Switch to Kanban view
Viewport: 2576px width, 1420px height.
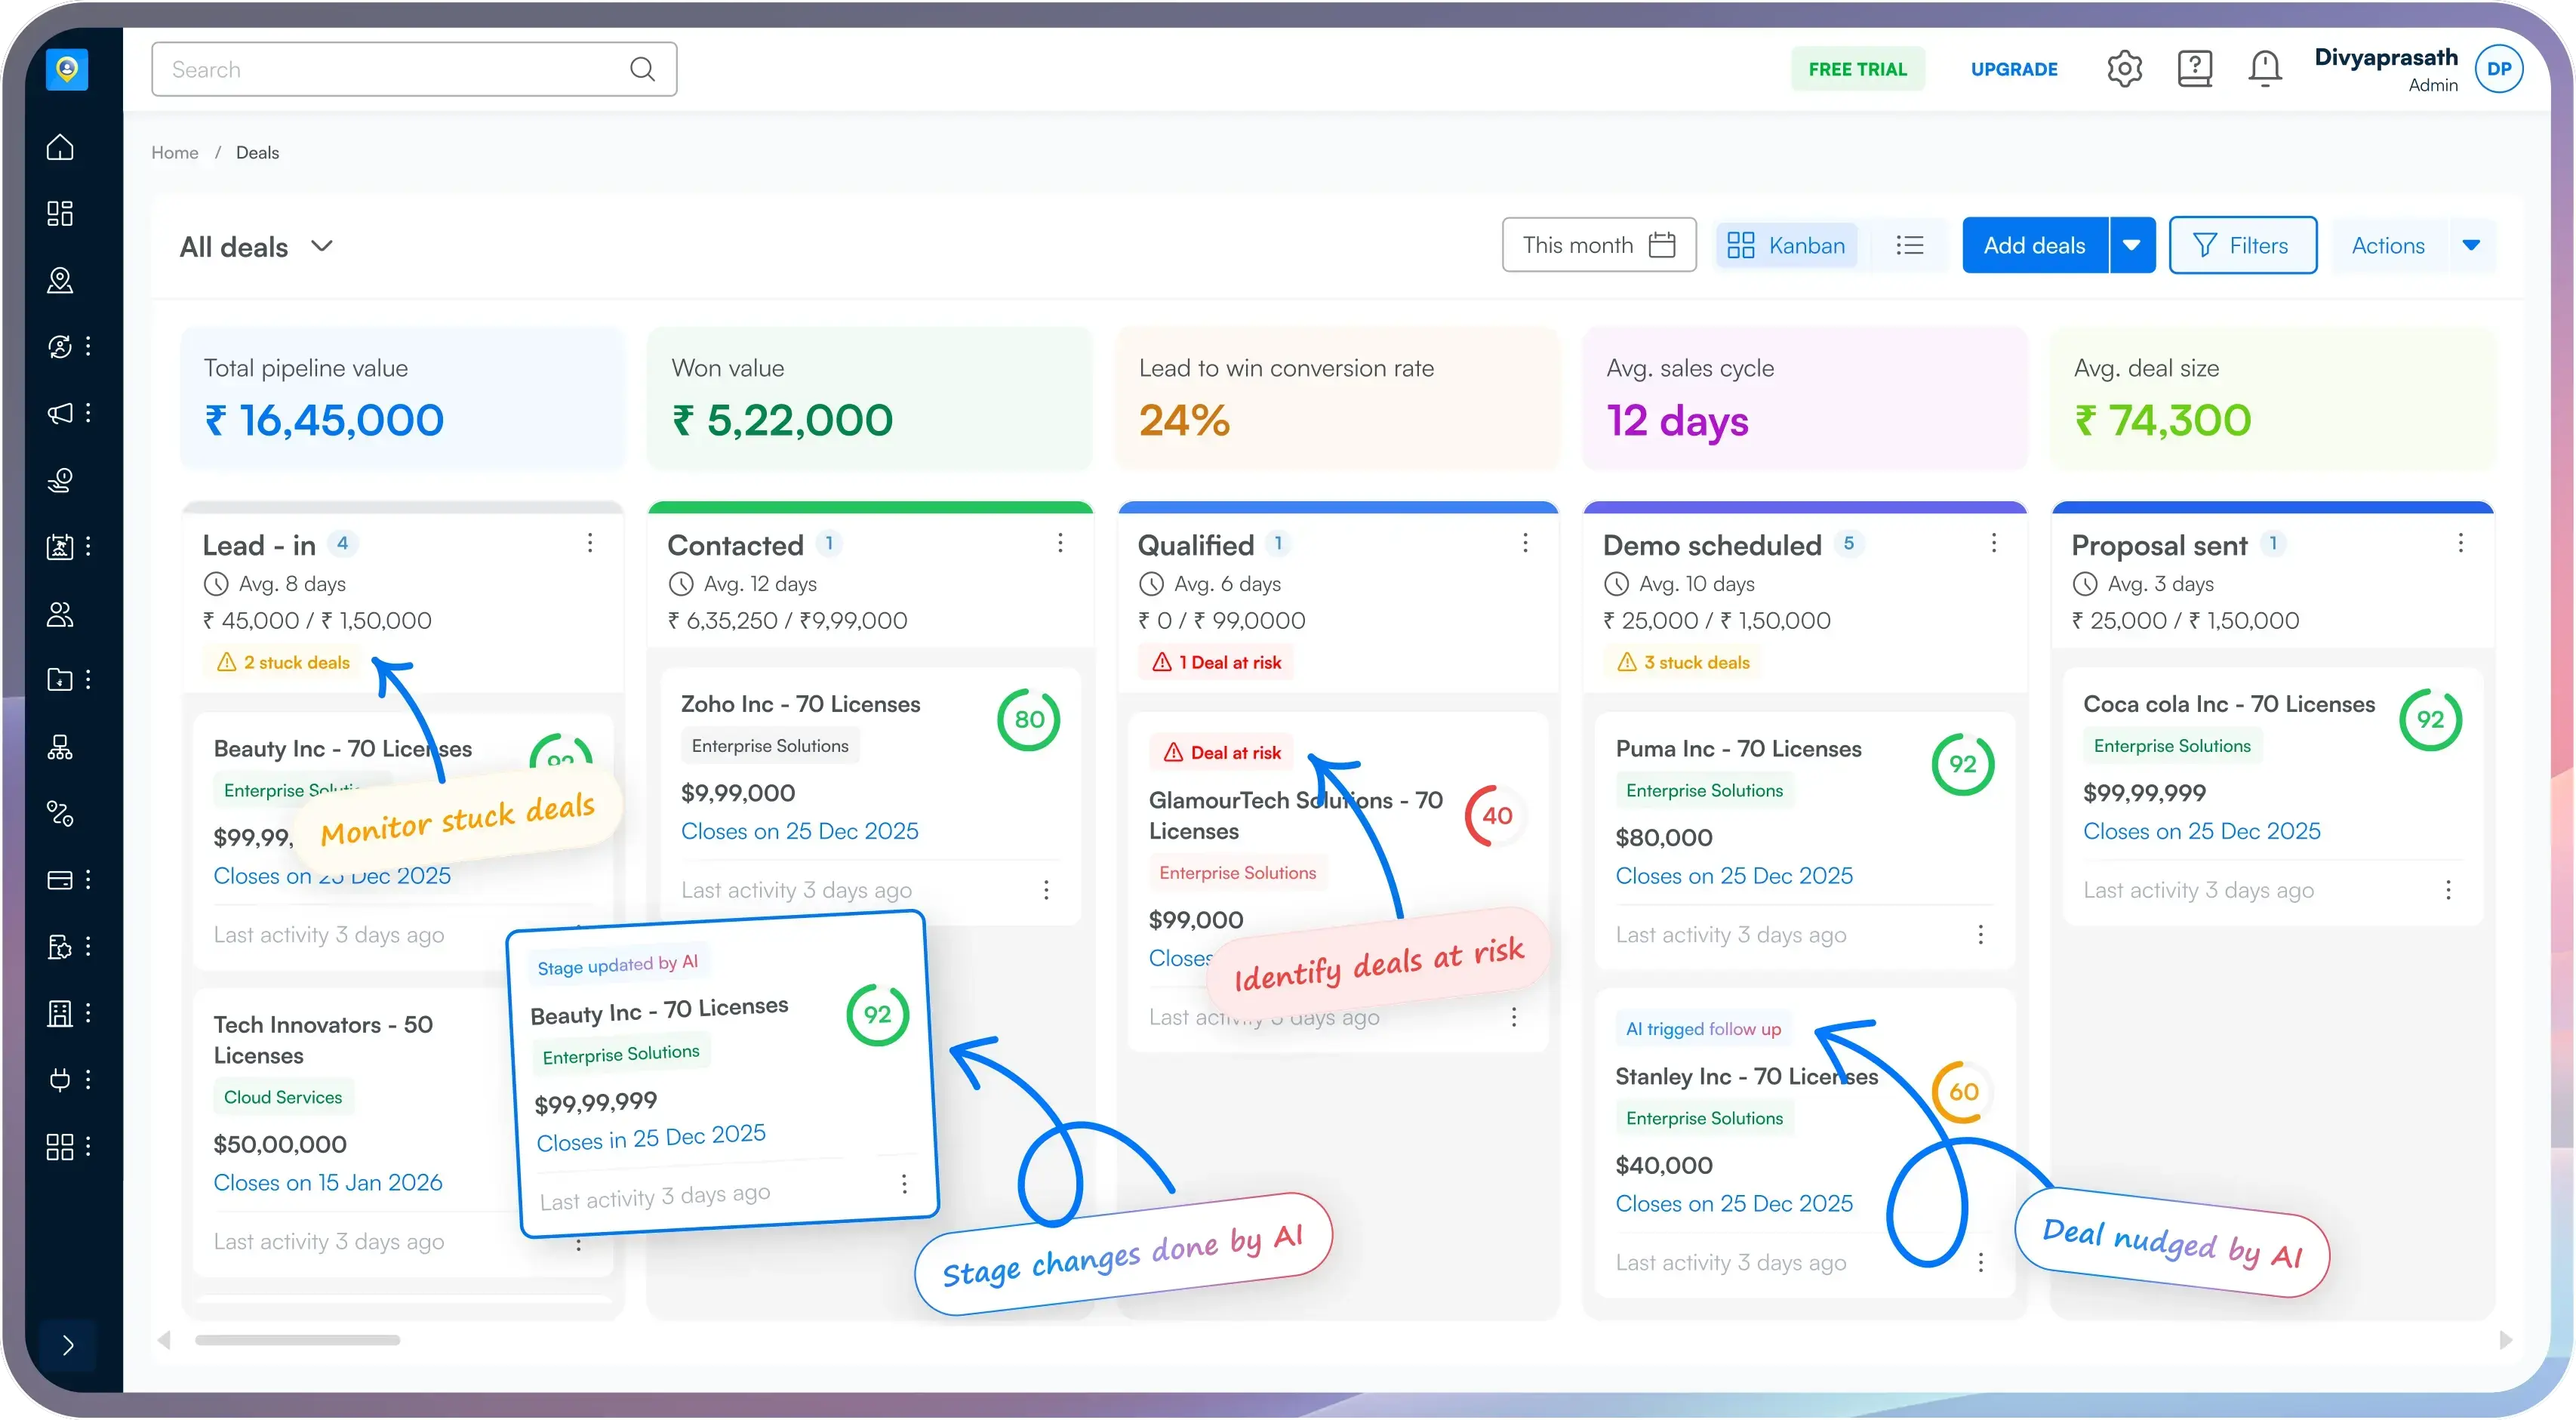click(x=1787, y=245)
